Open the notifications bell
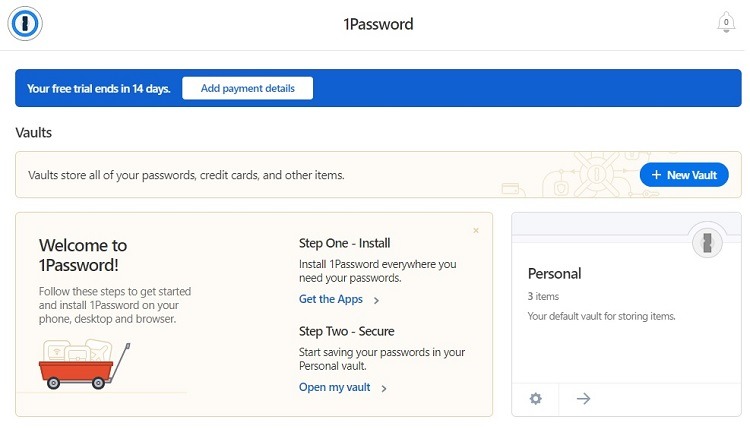750x429 pixels. [x=726, y=22]
